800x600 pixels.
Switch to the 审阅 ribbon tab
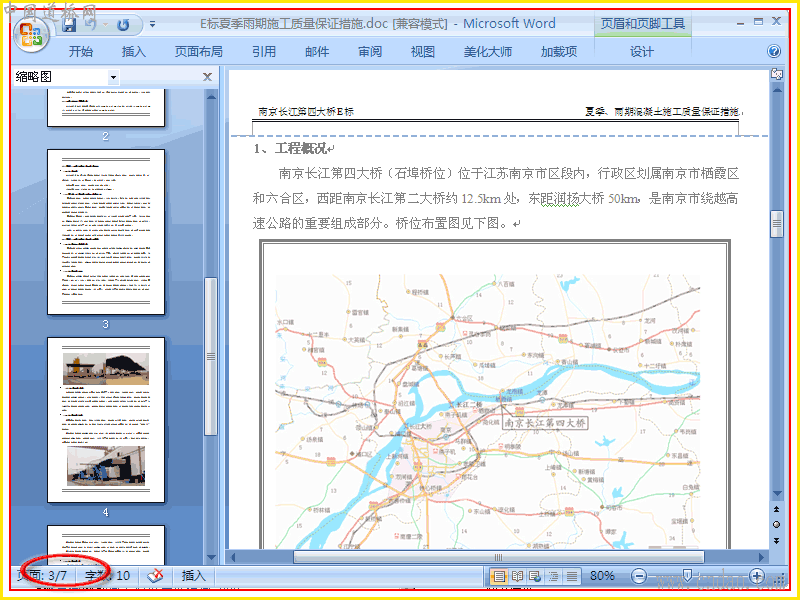(370, 52)
